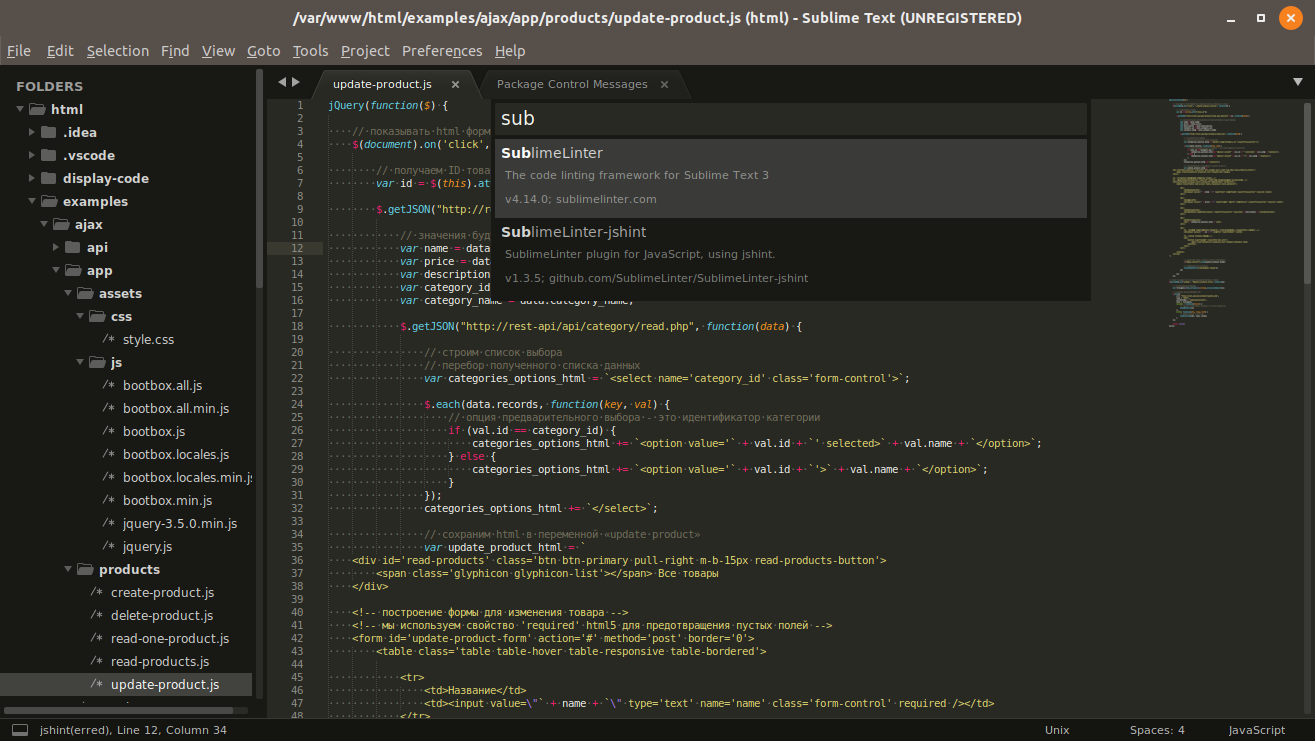Image resolution: width=1315 pixels, height=741 pixels.
Task: Open read-one-product.js file
Action: point(170,638)
